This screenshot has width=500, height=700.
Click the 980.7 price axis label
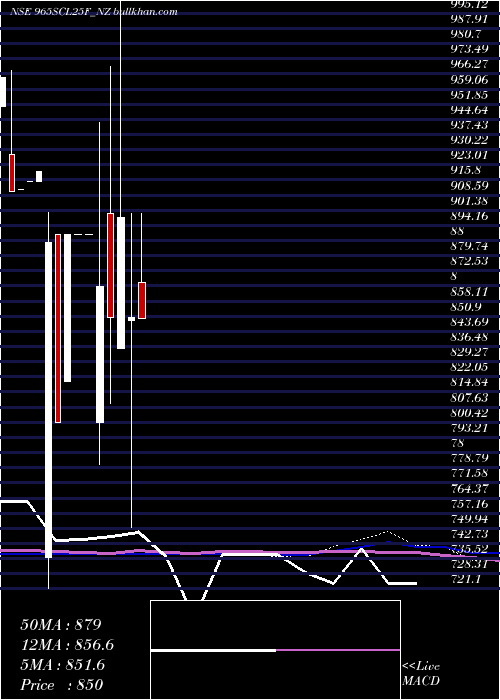tap(467, 34)
